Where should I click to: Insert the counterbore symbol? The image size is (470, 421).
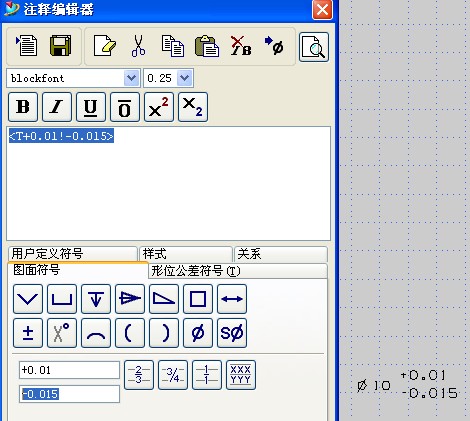point(62,299)
